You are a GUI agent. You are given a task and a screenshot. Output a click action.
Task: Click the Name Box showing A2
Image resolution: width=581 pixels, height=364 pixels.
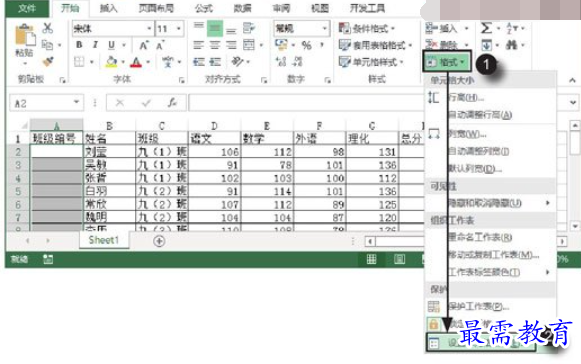pyautogui.click(x=46, y=103)
